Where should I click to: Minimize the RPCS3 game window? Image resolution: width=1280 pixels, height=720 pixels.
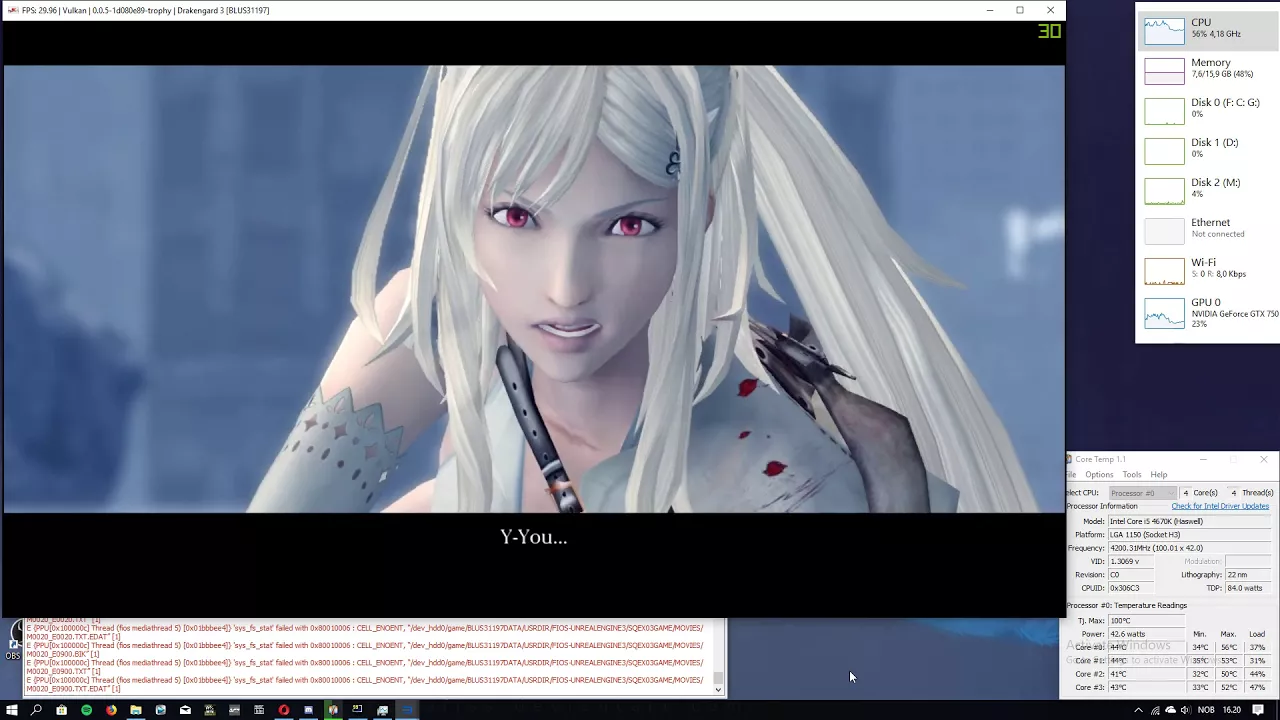click(990, 10)
